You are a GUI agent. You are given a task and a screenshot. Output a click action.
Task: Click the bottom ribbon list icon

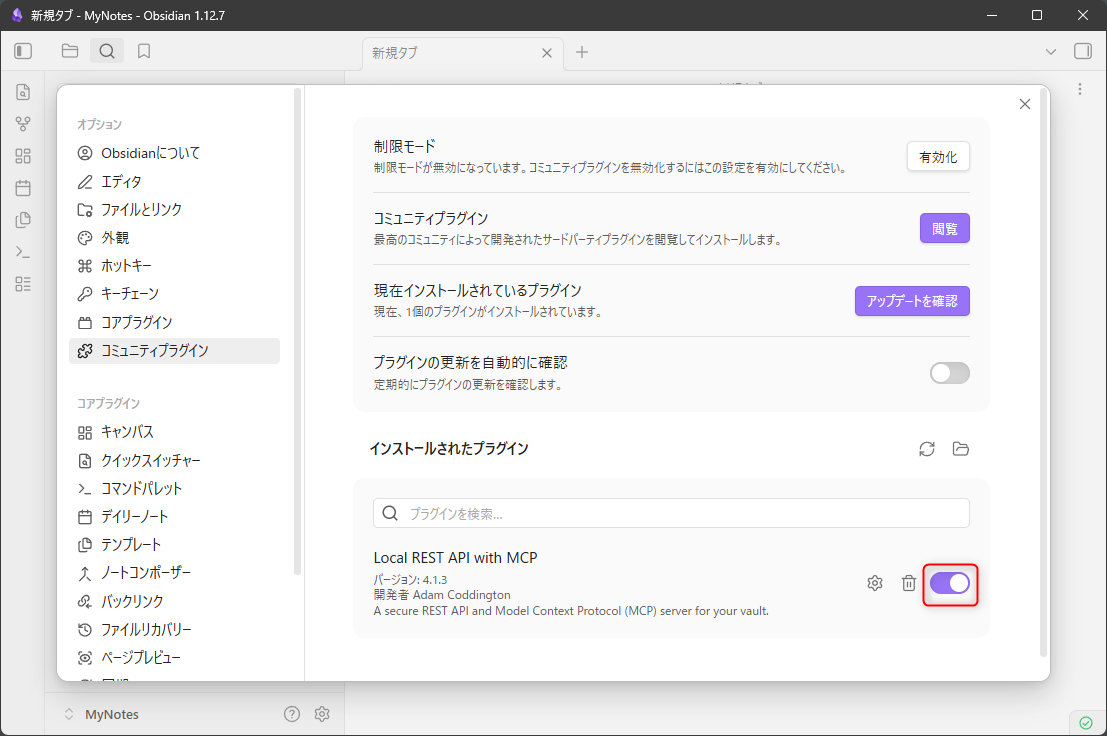click(23, 284)
